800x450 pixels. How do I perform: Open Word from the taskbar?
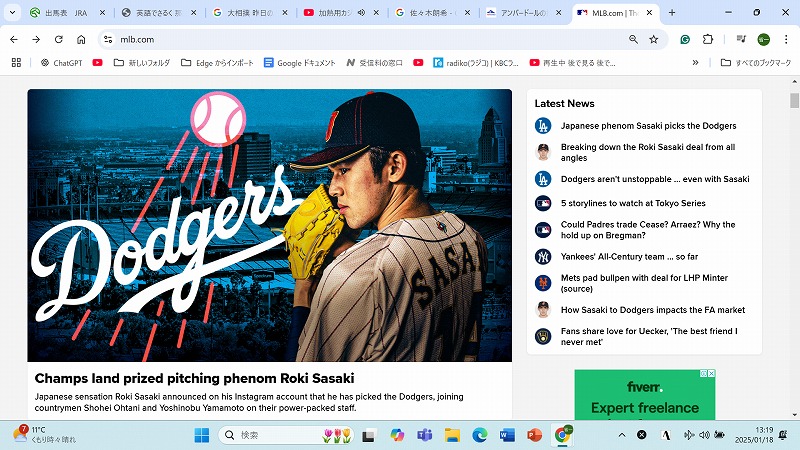[x=507, y=435]
